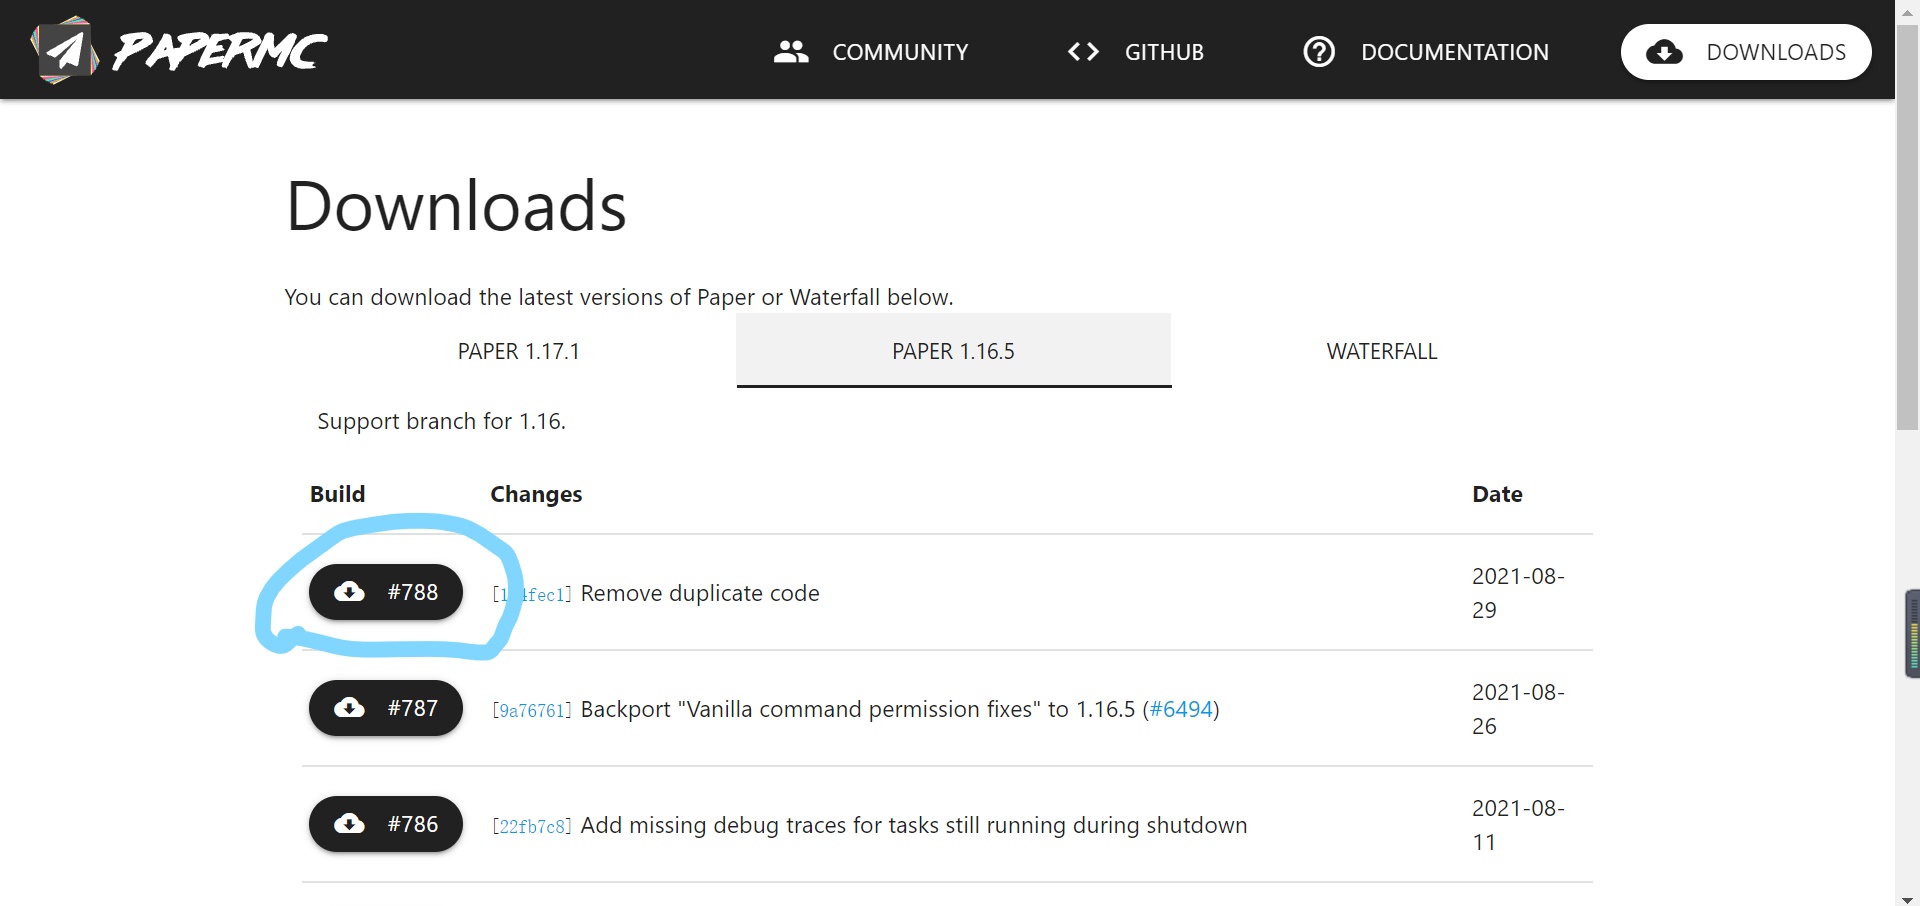This screenshot has width=1920, height=906.
Task: Click the text 'Remove duplicate code'
Action: 700,593
